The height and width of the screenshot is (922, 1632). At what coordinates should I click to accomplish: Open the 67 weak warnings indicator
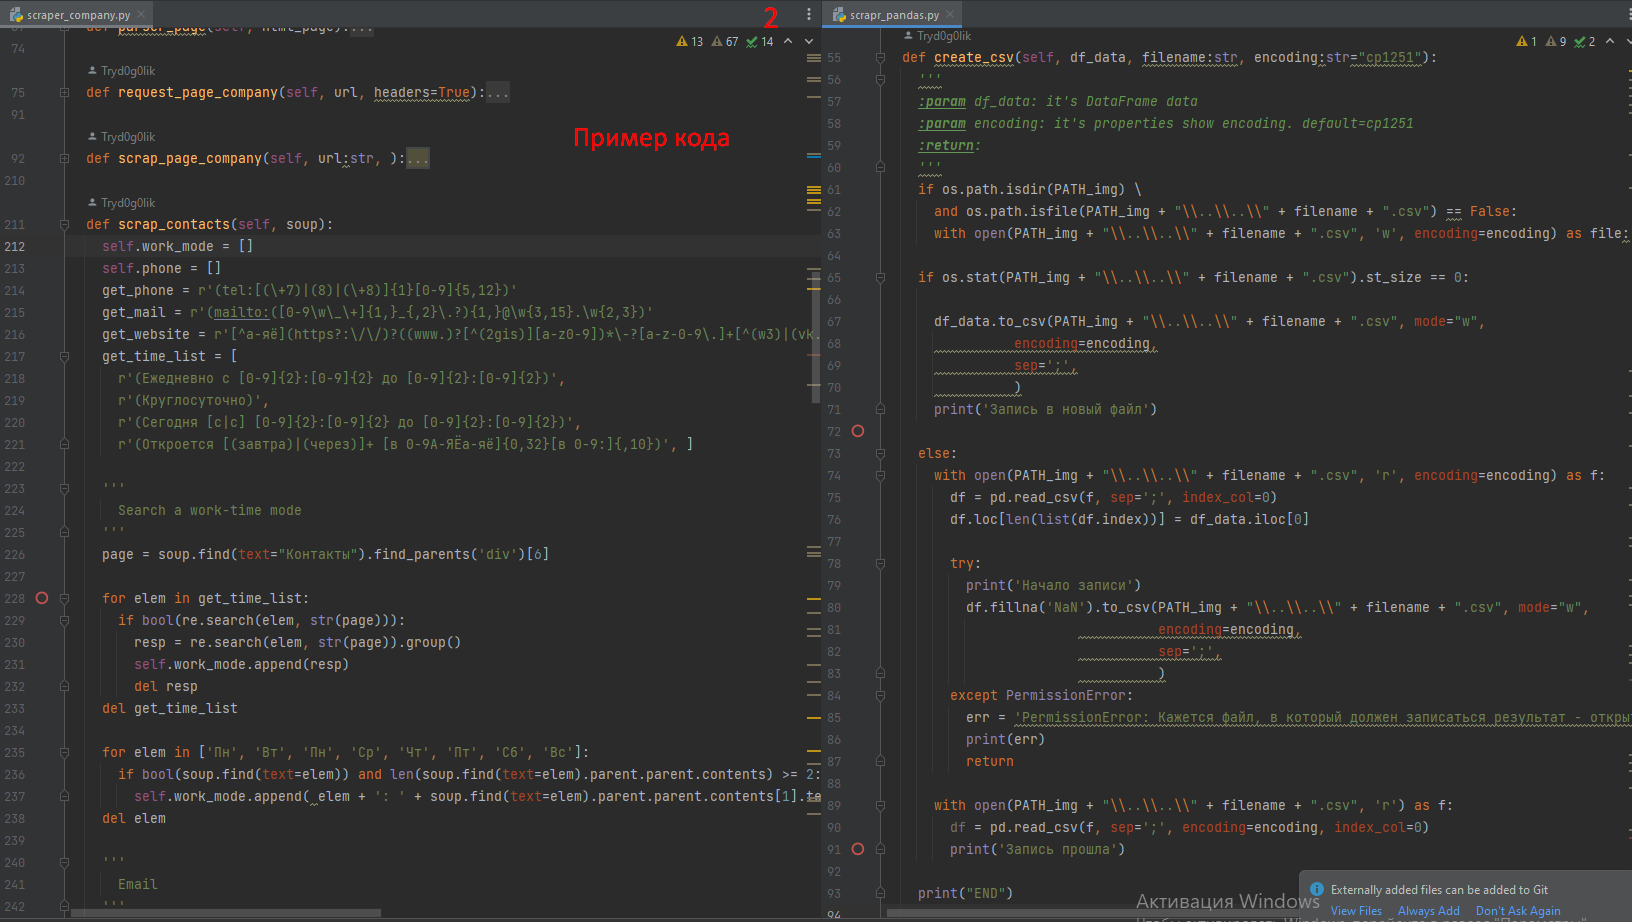725,42
